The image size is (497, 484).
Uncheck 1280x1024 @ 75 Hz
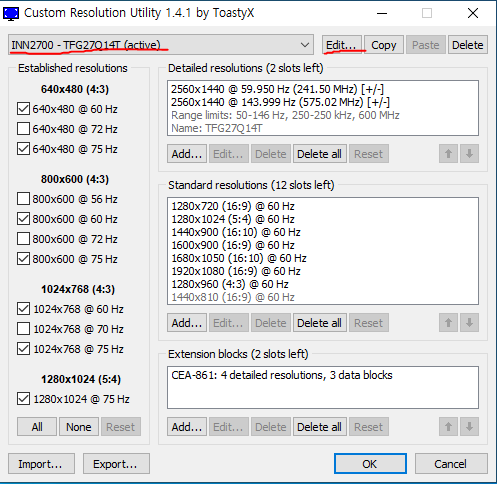coord(23,399)
